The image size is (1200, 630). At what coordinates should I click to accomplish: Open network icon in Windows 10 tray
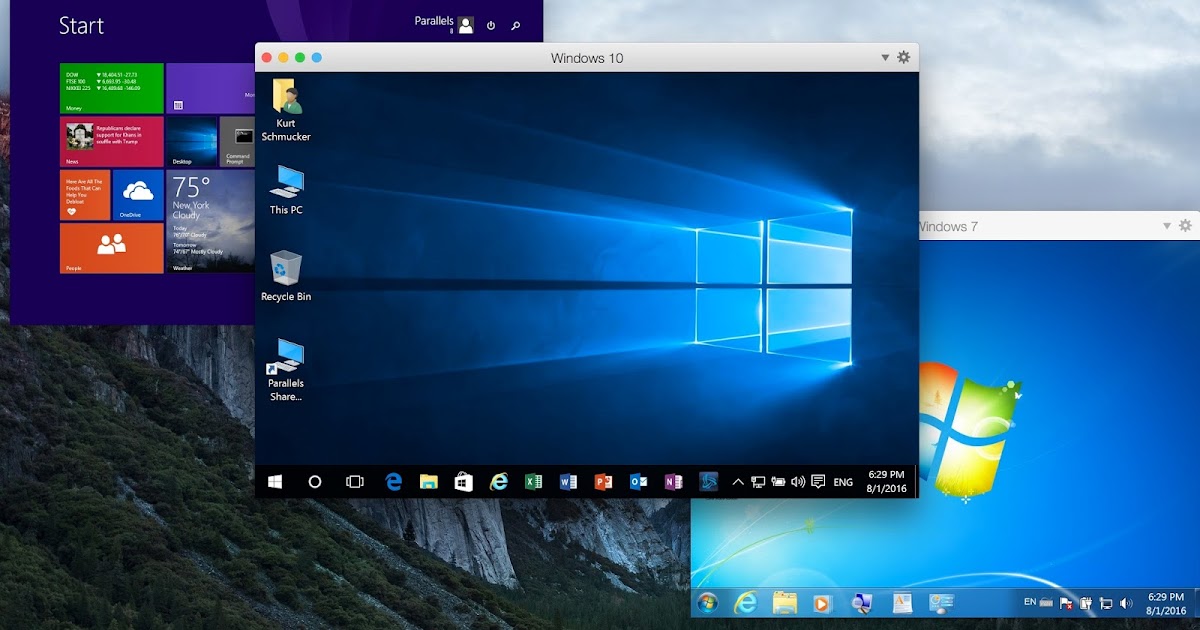(x=758, y=482)
